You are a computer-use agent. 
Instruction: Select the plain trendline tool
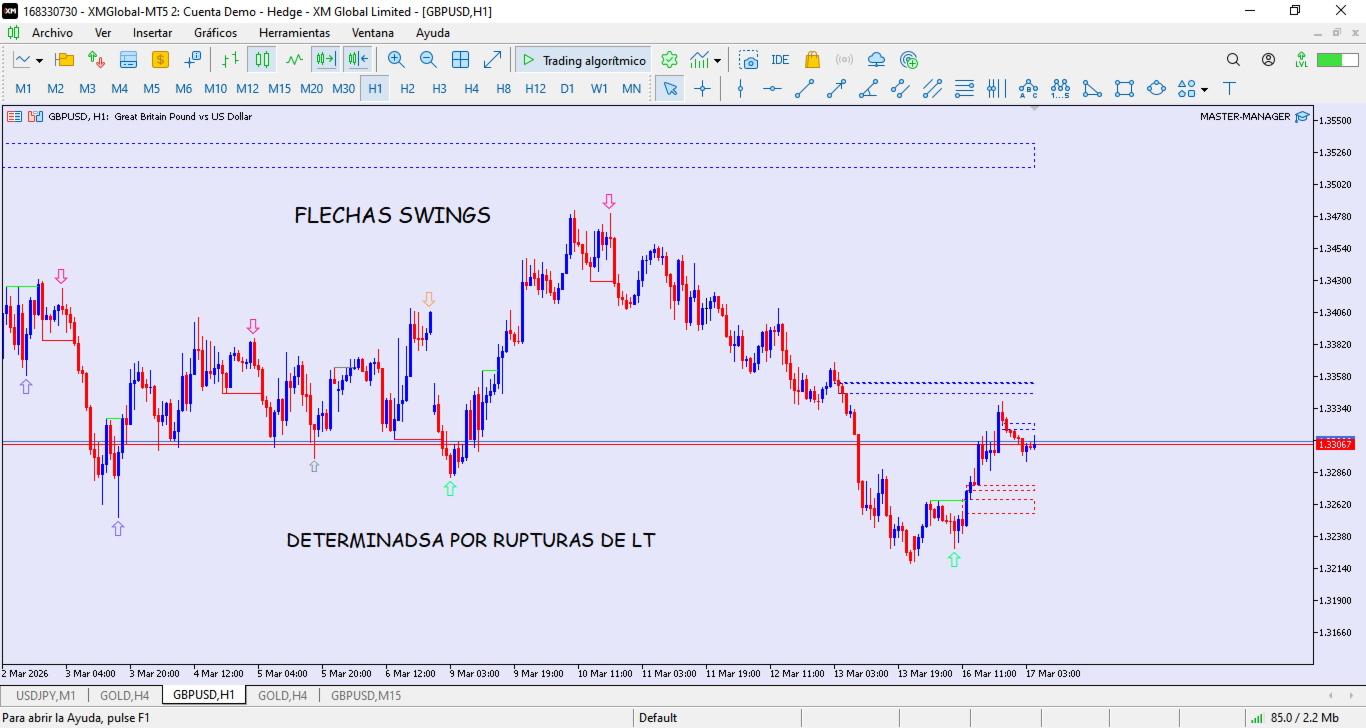[x=804, y=89]
